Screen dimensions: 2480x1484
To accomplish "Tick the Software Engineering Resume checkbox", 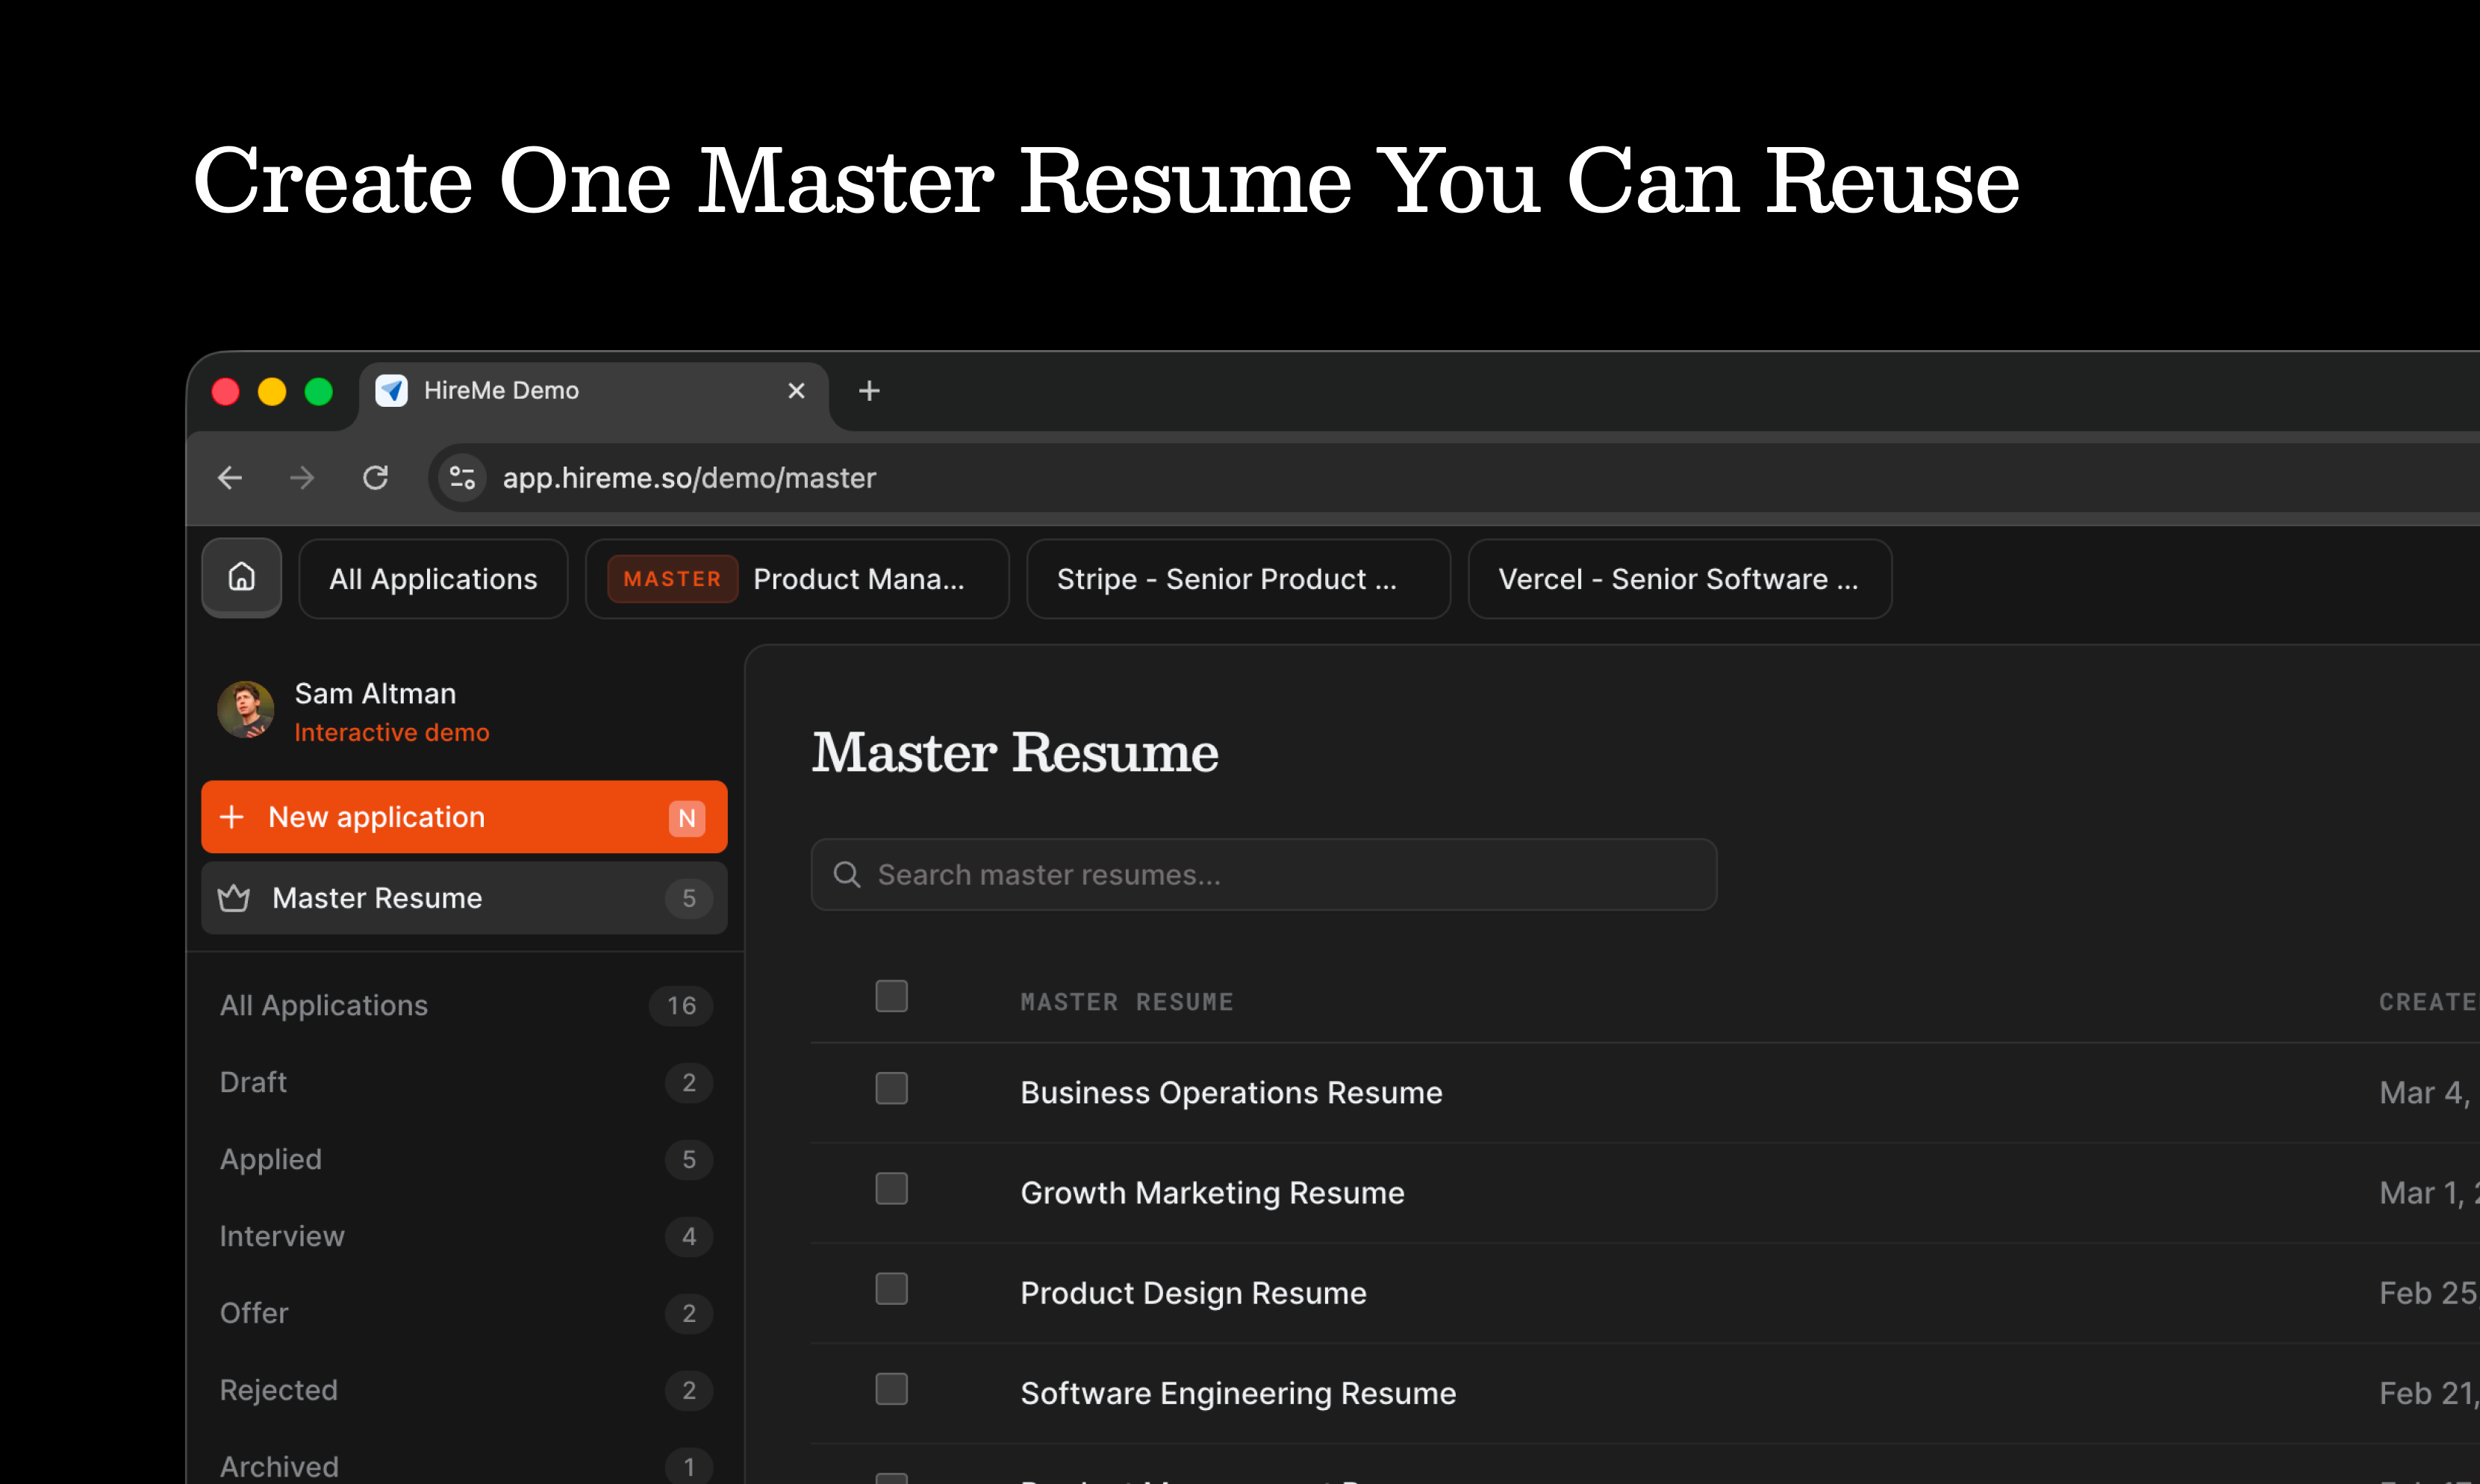I will tap(891, 1389).
